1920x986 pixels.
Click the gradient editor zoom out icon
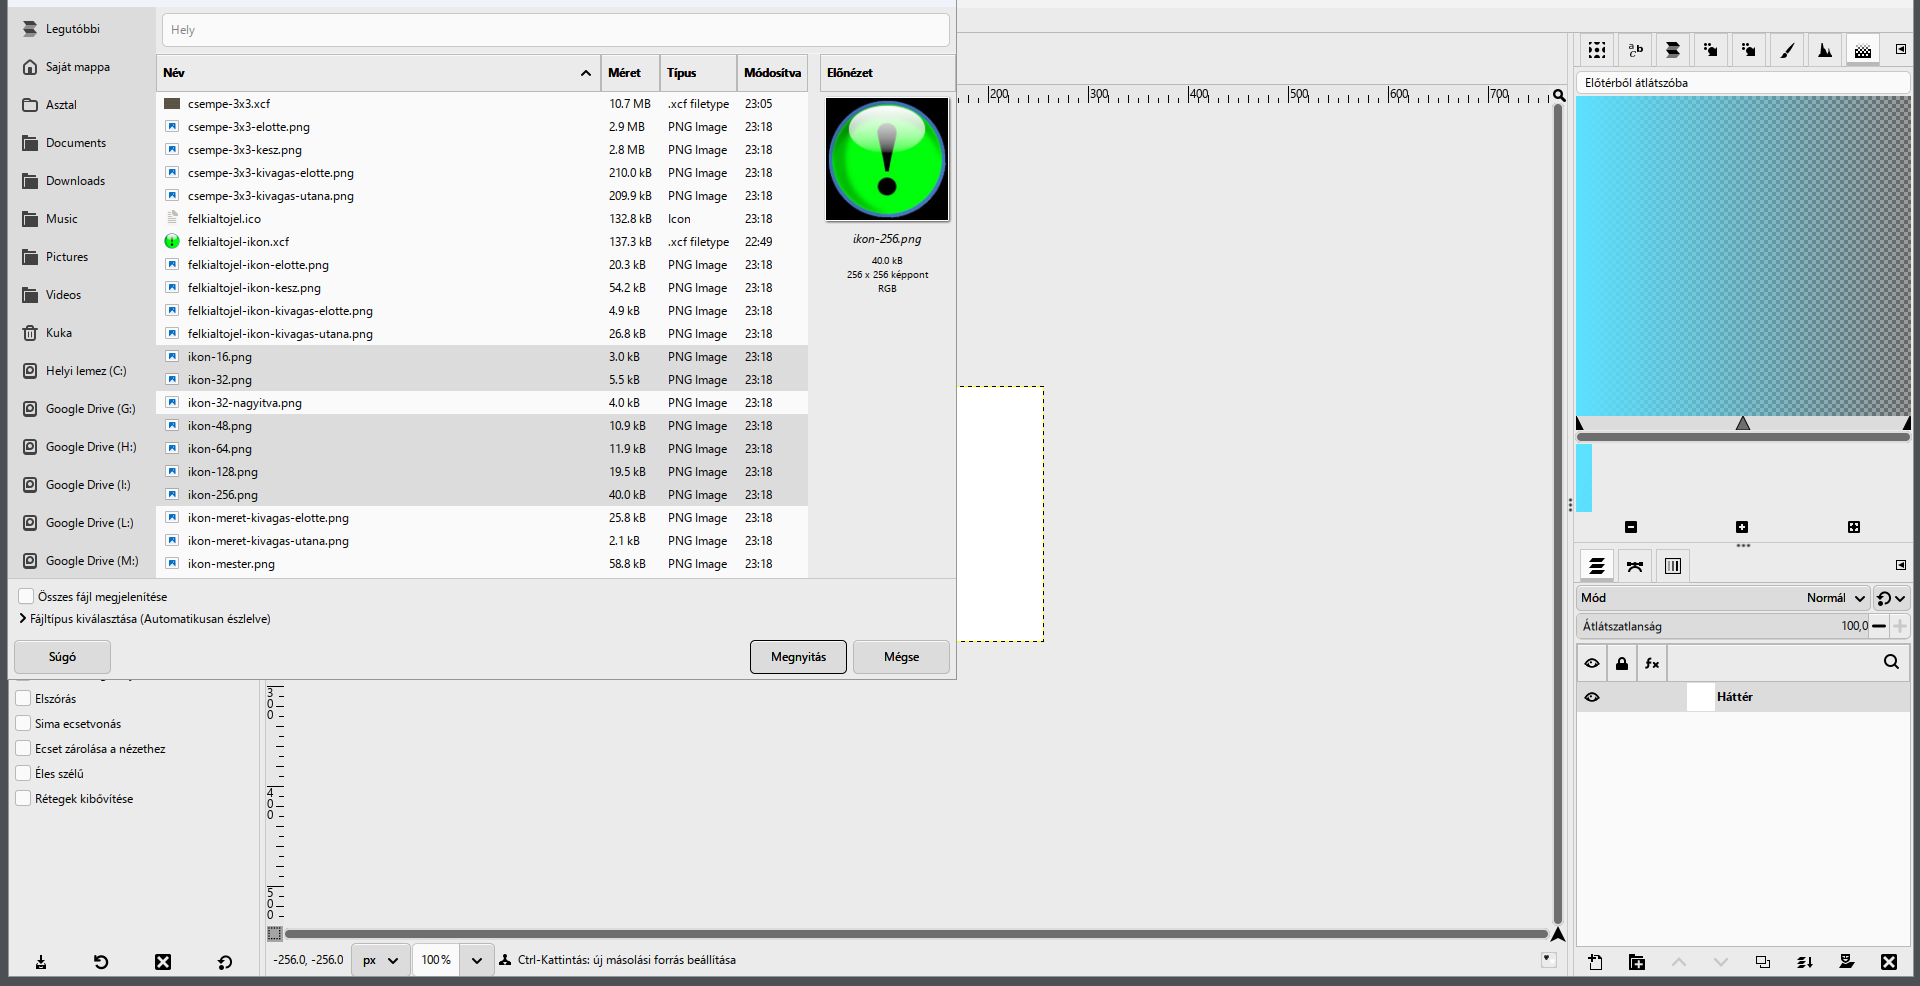(1631, 527)
